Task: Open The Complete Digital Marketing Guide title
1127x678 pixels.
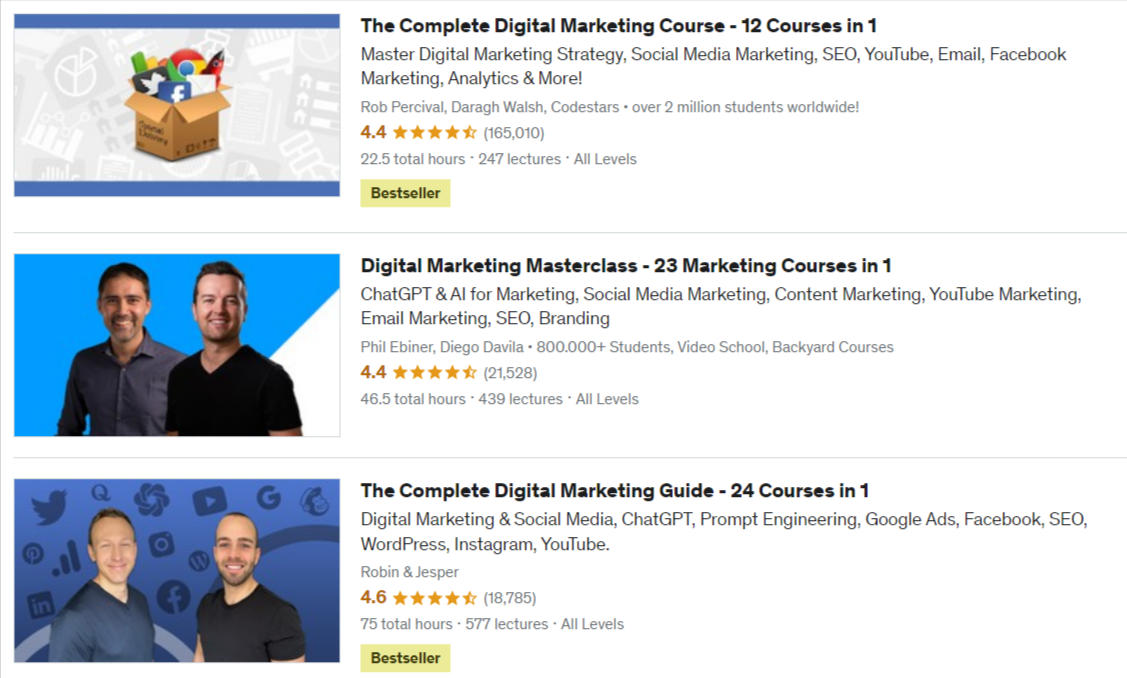Action: coord(615,491)
